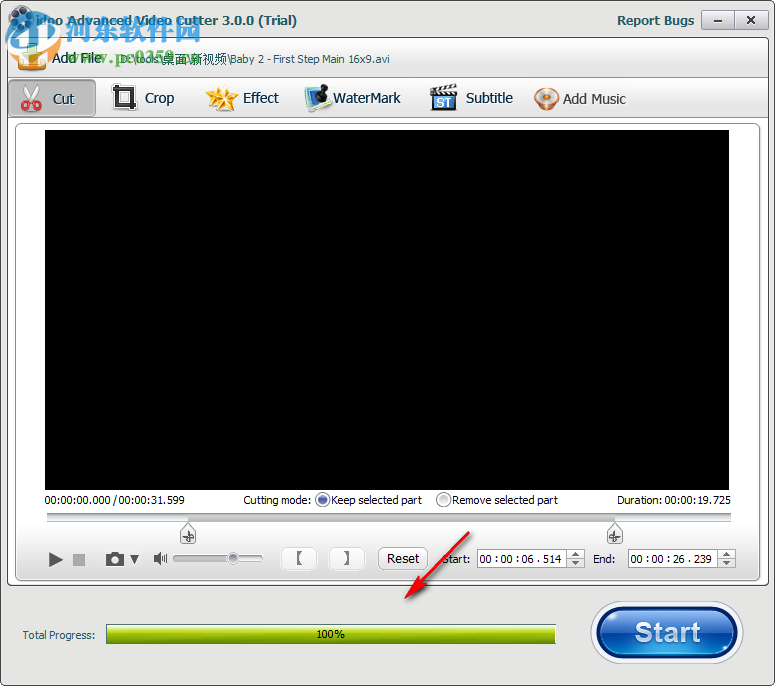Image resolution: width=775 pixels, height=686 pixels.
Task: Switch to the Add Music tab
Action: point(580,99)
